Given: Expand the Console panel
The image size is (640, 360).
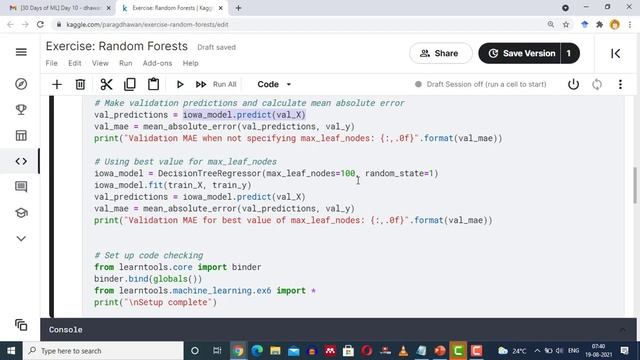Looking at the screenshot, I should pyautogui.click(x=622, y=330).
